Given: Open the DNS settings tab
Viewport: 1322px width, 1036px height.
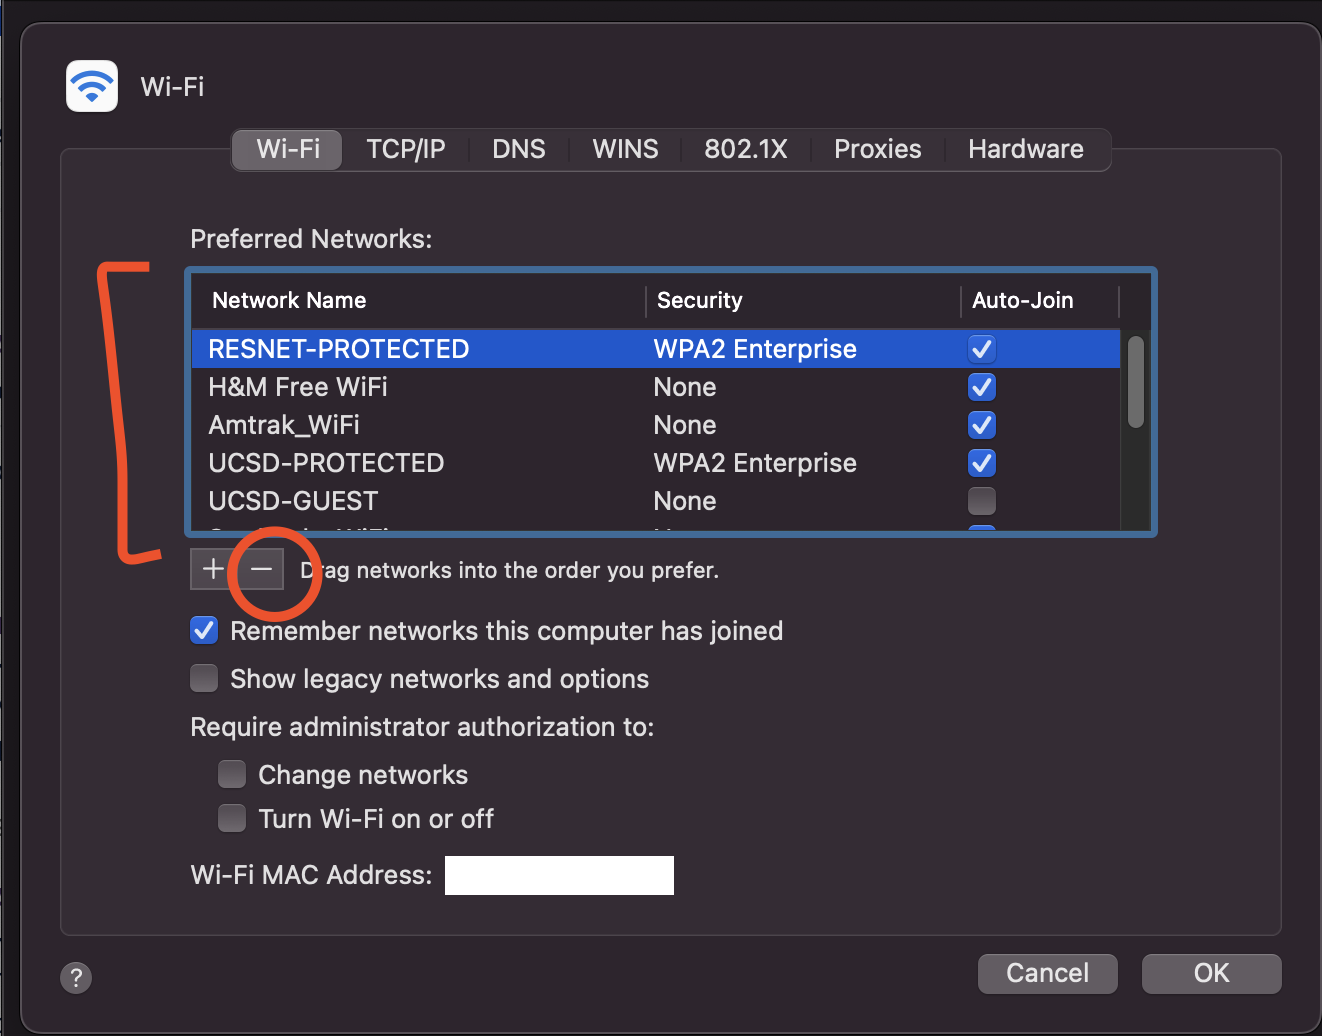Looking at the screenshot, I should pos(518,149).
